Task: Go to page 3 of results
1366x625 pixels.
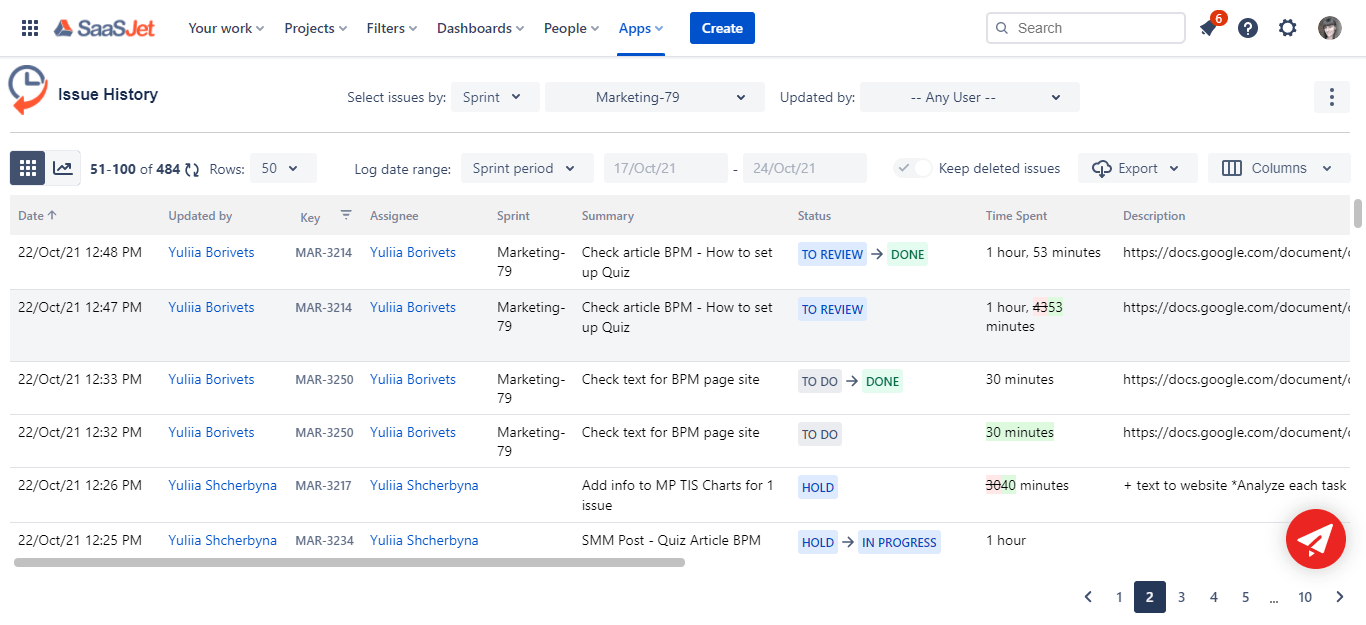Action: [1181, 597]
